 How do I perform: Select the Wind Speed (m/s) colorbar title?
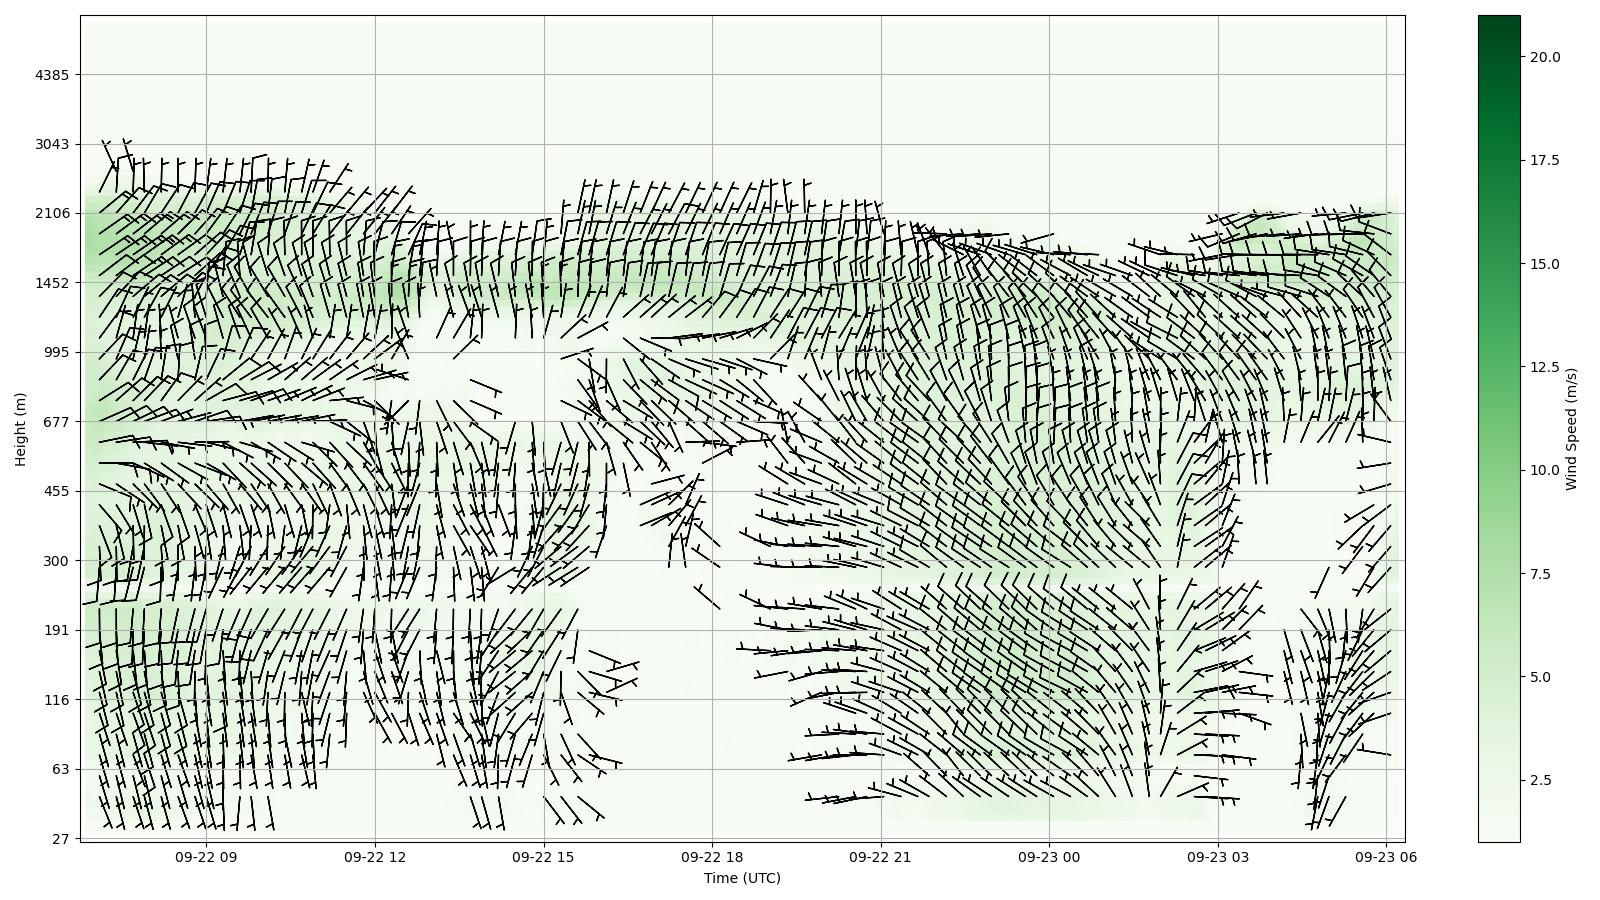pos(1571,429)
